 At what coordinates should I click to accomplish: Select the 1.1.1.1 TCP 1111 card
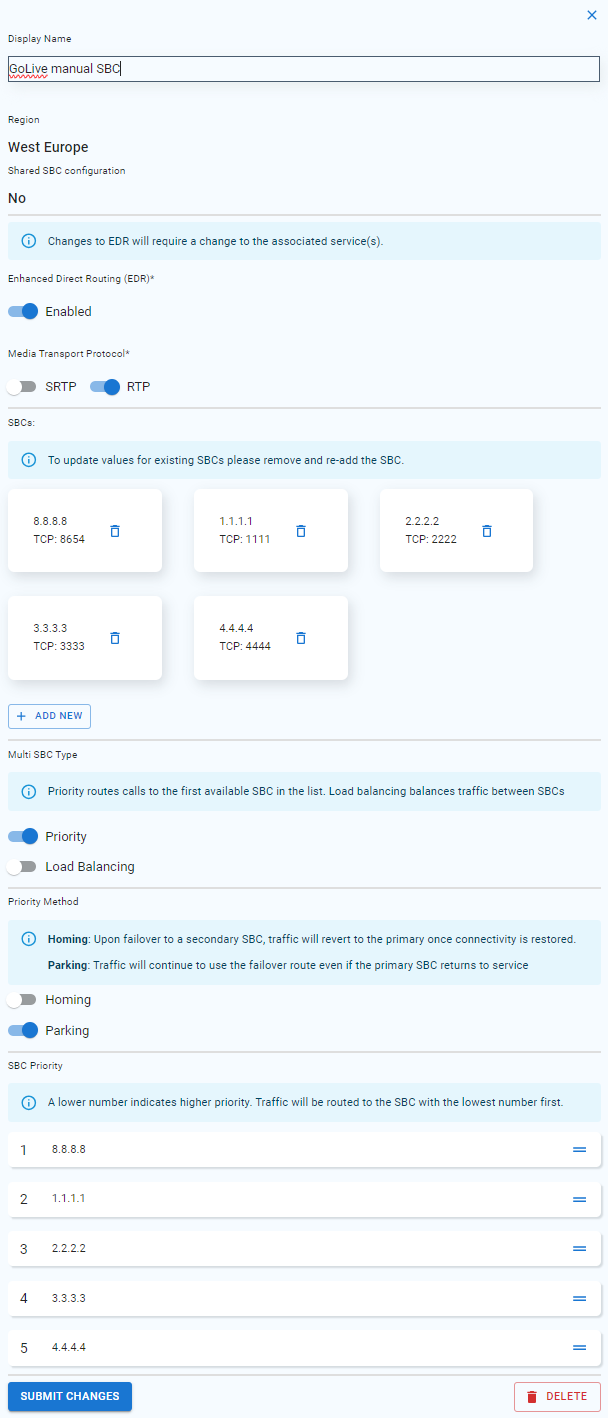click(x=271, y=530)
